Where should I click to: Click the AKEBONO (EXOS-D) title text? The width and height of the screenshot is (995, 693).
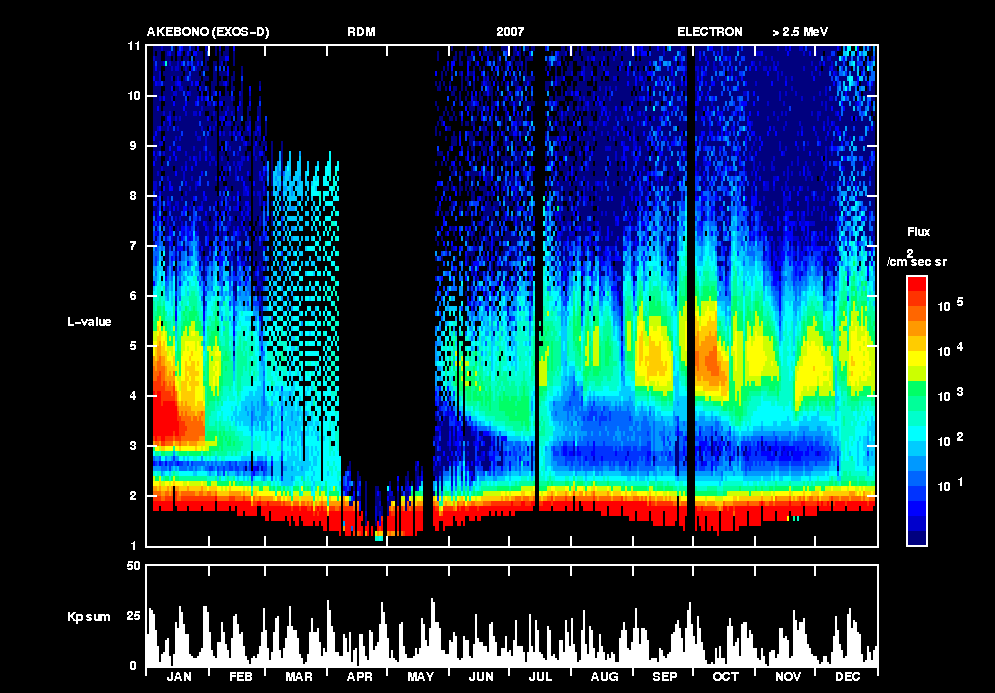(208, 32)
